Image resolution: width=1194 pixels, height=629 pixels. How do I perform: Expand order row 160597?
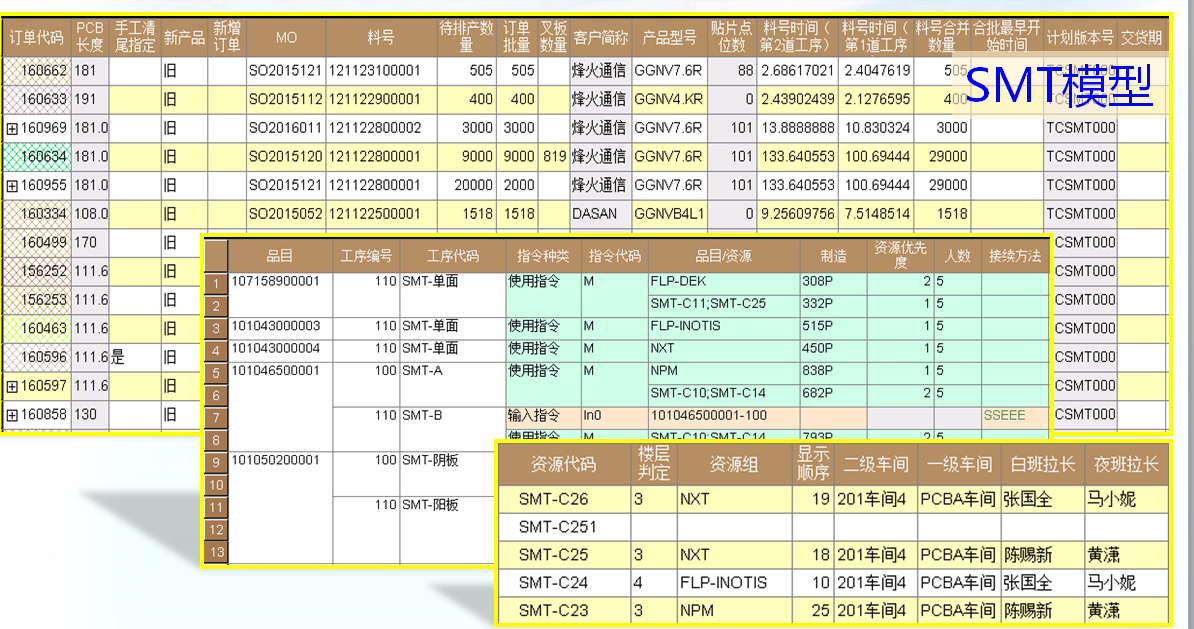12,386
